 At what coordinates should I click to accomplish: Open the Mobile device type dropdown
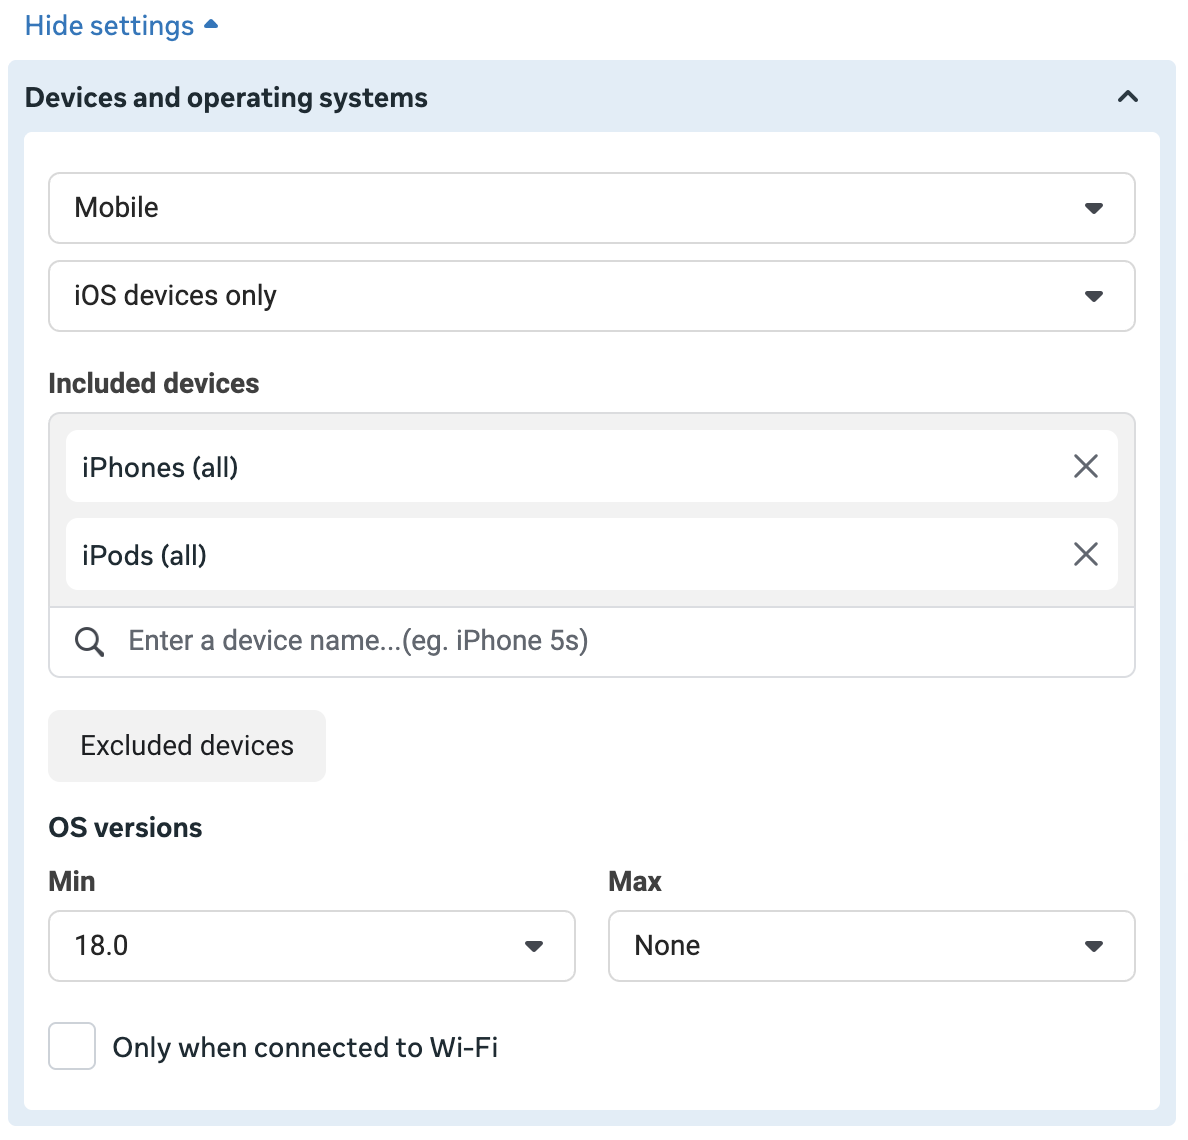point(591,208)
